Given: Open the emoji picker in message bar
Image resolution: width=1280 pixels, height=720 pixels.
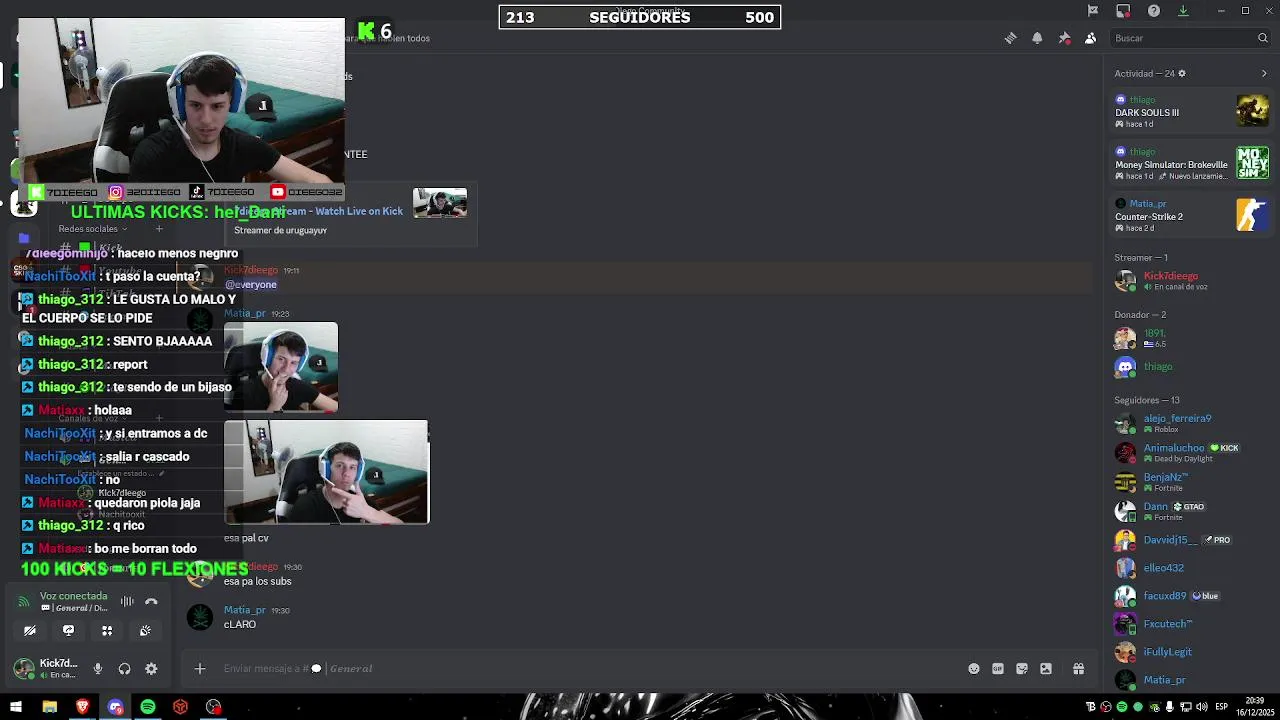Looking at the screenshot, I should click(974, 669).
